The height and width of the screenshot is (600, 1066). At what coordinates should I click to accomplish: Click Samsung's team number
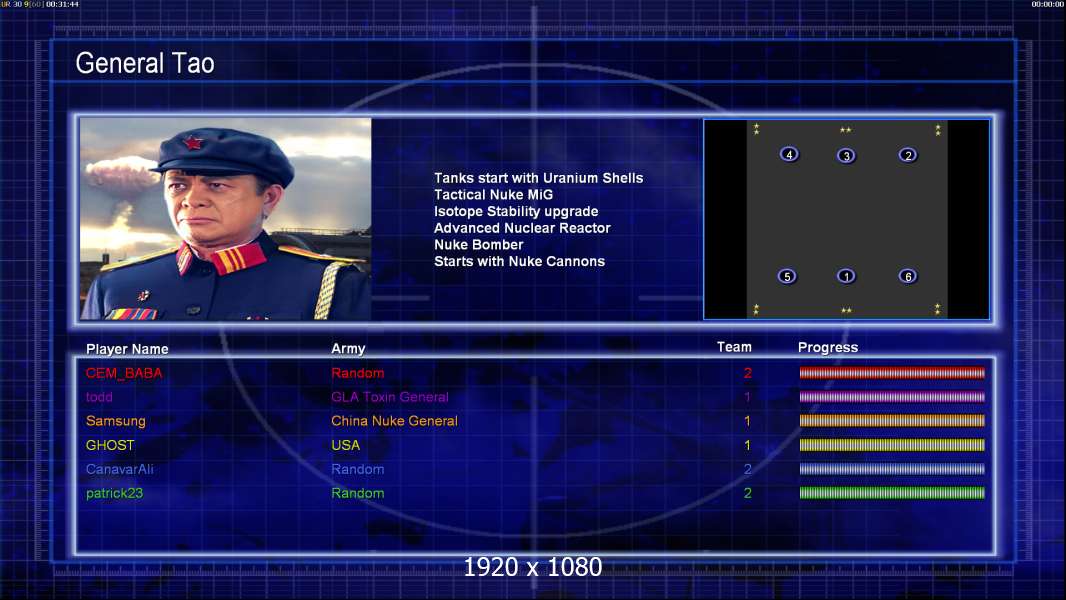(747, 421)
